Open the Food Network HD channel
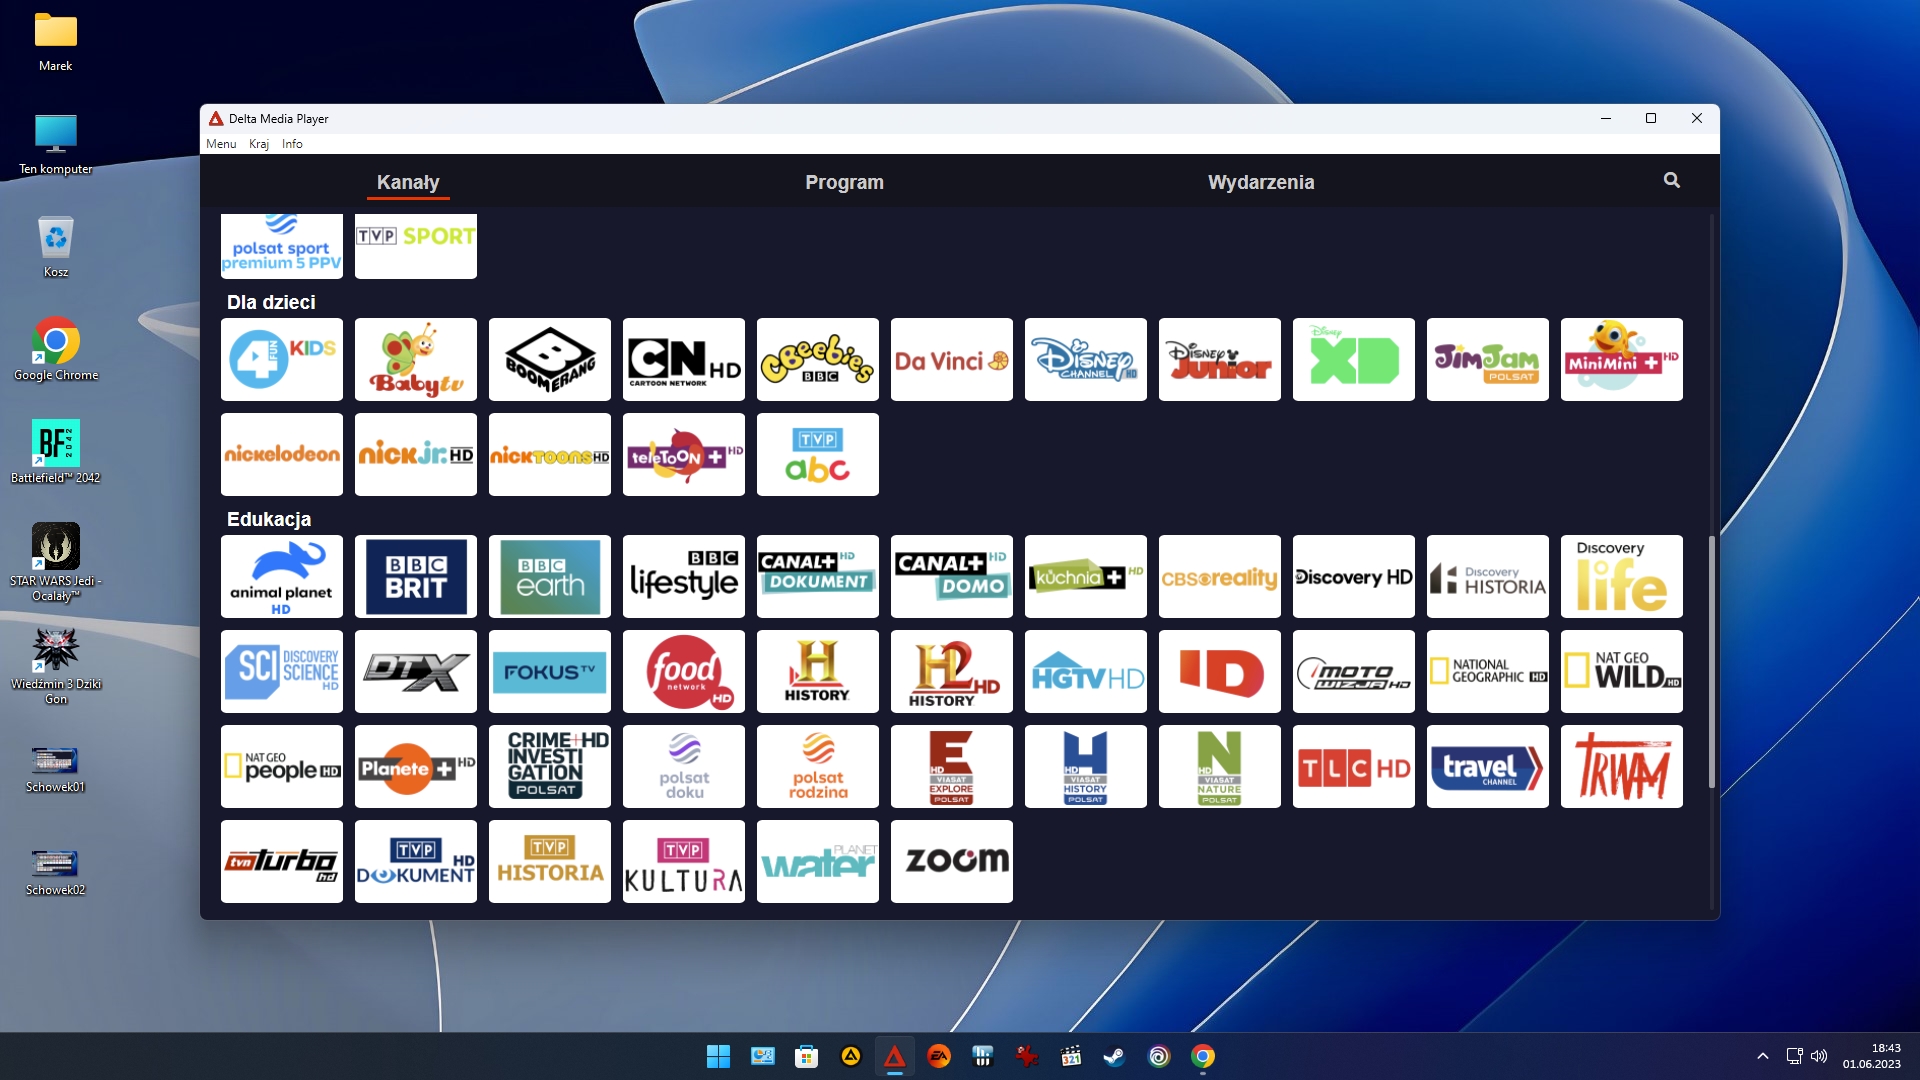The image size is (1920, 1080). tap(684, 672)
